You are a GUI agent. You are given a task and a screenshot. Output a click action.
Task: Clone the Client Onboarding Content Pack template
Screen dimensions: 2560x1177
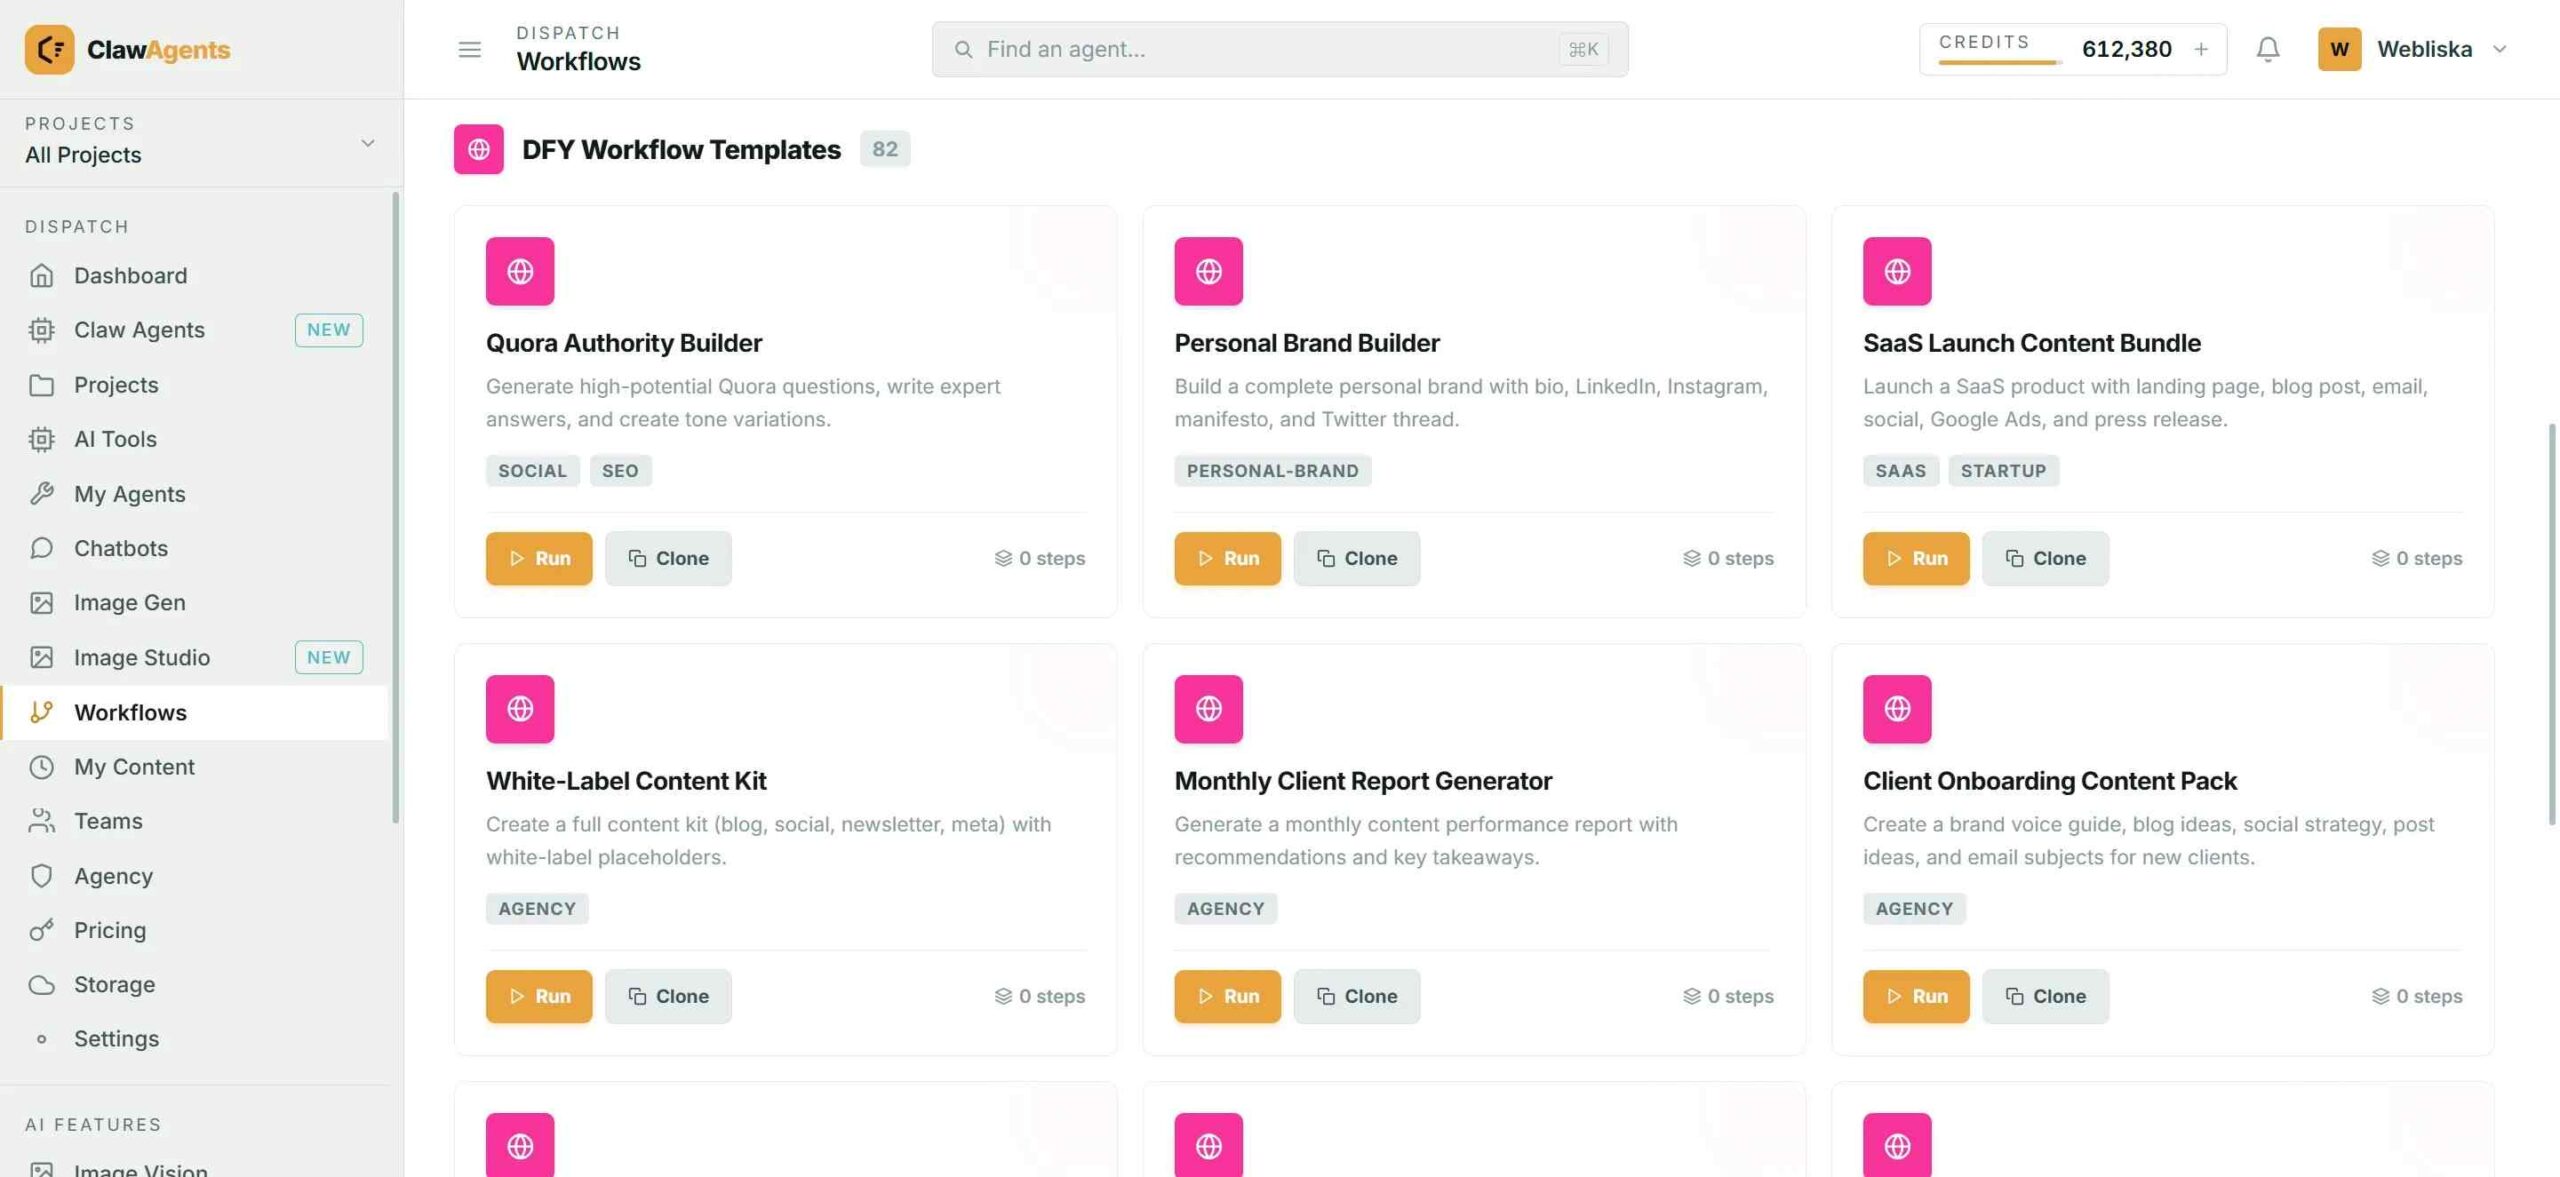tap(2045, 996)
